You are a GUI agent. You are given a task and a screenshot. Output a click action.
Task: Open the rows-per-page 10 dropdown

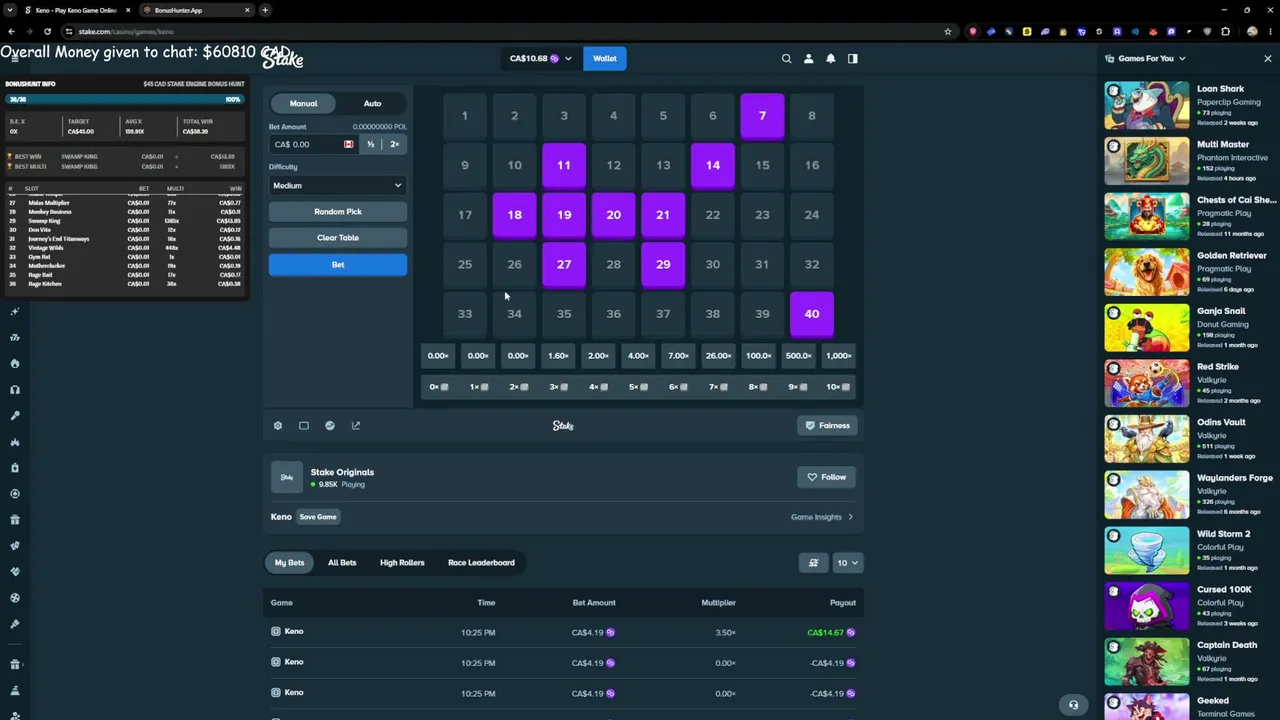847,563
